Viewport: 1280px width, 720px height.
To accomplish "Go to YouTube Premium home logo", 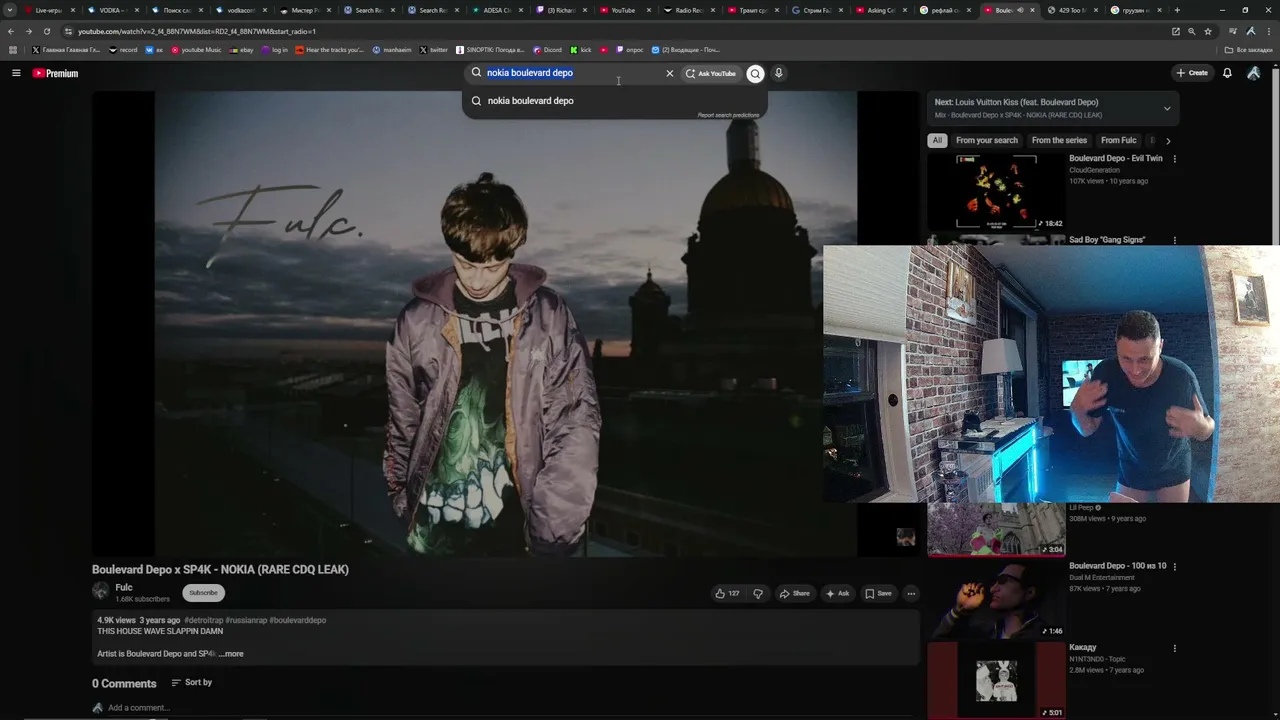I will [55, 73].
